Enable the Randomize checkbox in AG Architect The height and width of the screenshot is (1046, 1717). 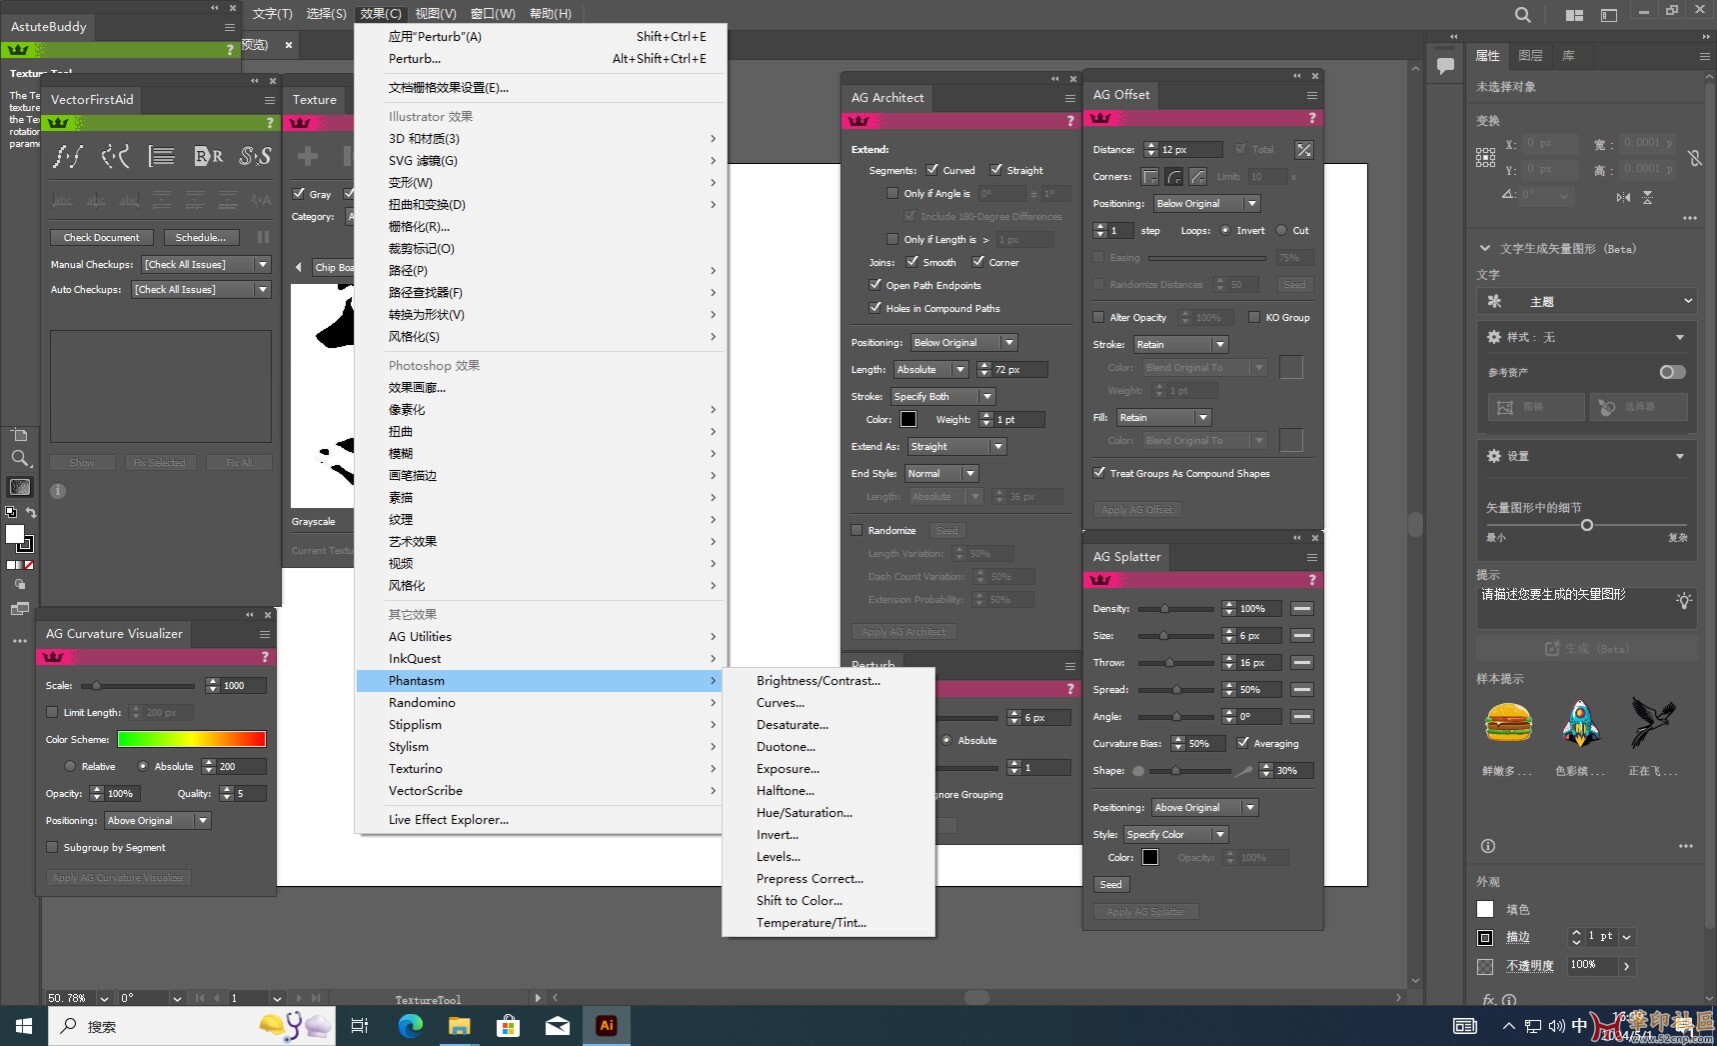(x=857, y=531)
